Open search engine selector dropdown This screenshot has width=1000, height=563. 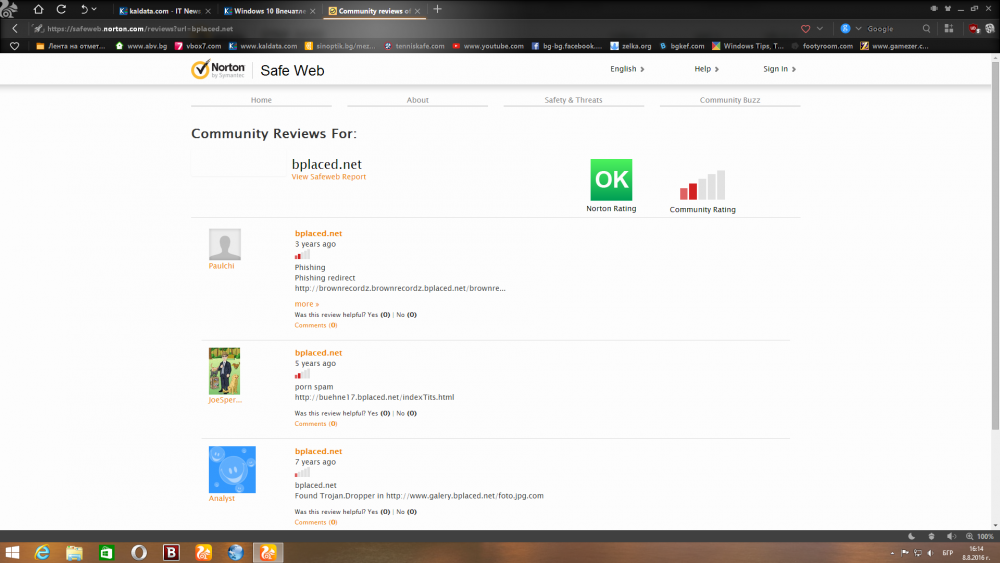858,29
